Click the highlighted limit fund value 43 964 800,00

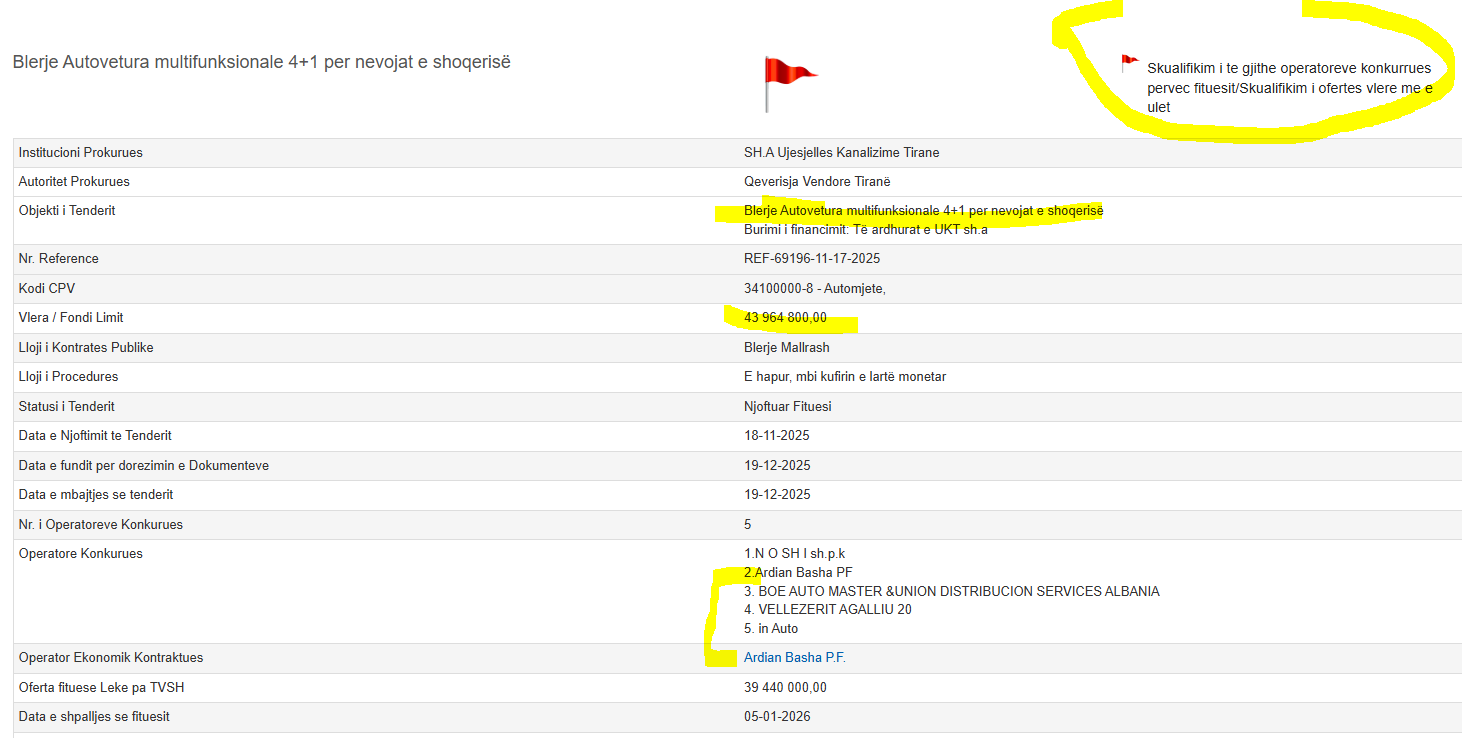[x=785, y=318]
